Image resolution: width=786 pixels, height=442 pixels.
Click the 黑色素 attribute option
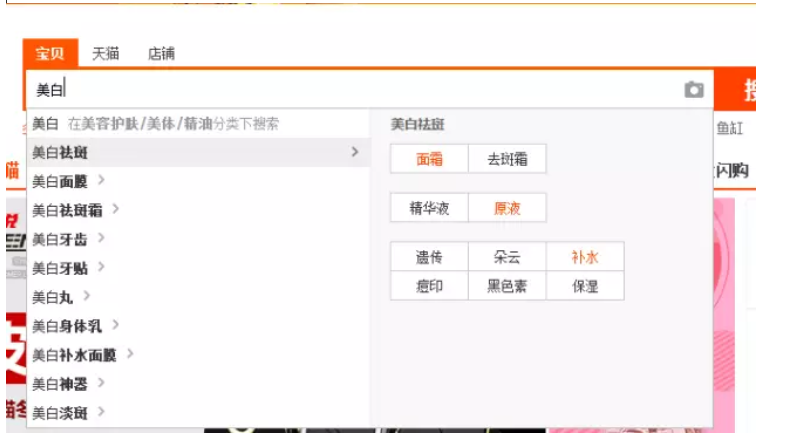tap(507, 286)
